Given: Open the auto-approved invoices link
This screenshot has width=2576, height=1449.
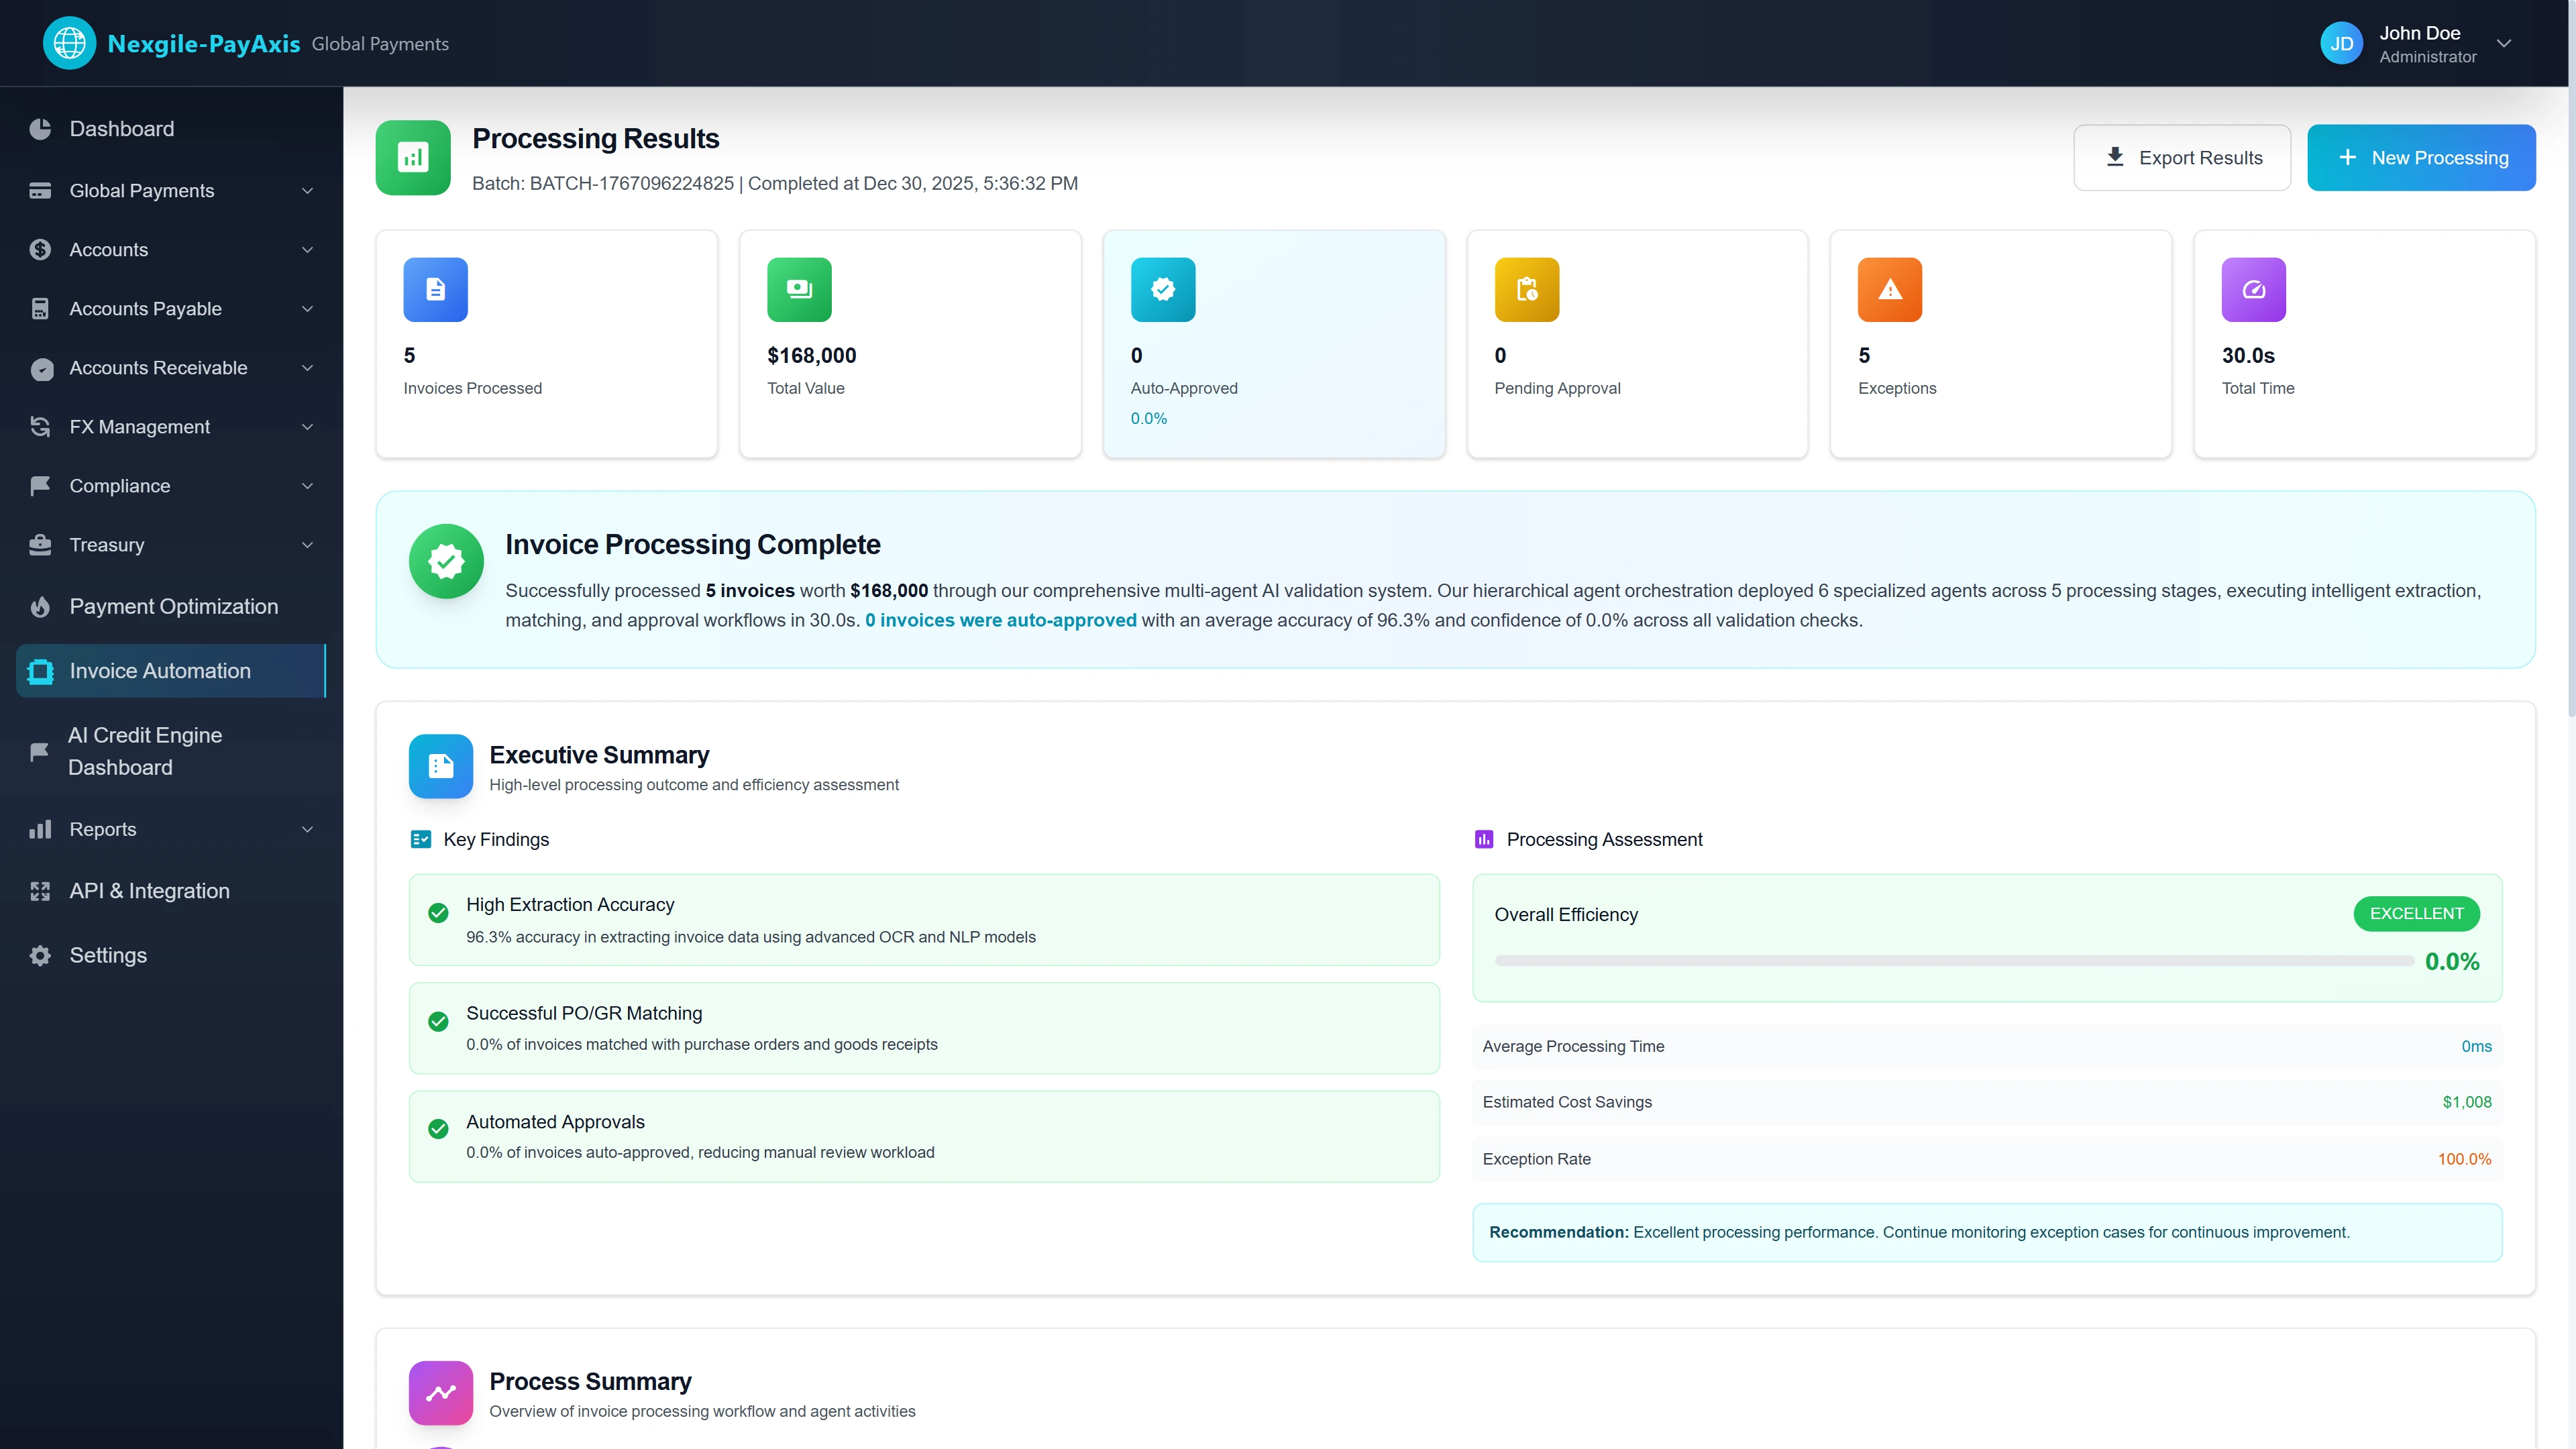Looking at the screenshot, I should 1000,620.
